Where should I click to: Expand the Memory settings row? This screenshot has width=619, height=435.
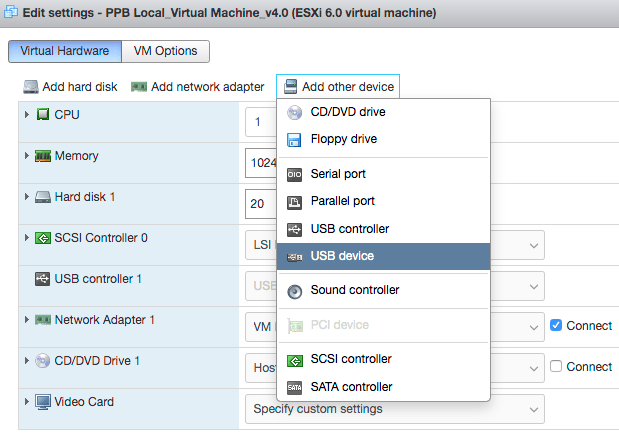click(x=27, y=156)
